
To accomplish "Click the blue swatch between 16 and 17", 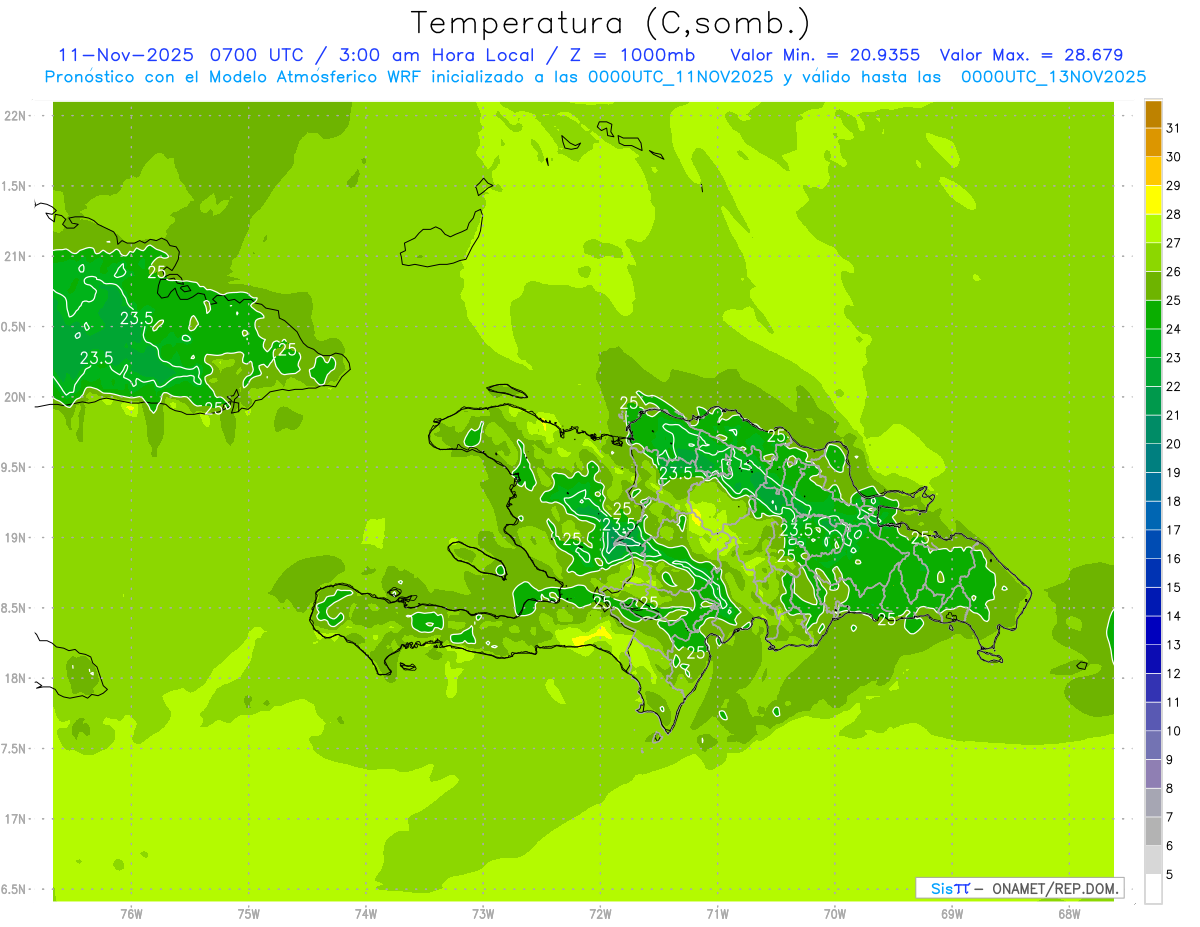I will 1153,544.
